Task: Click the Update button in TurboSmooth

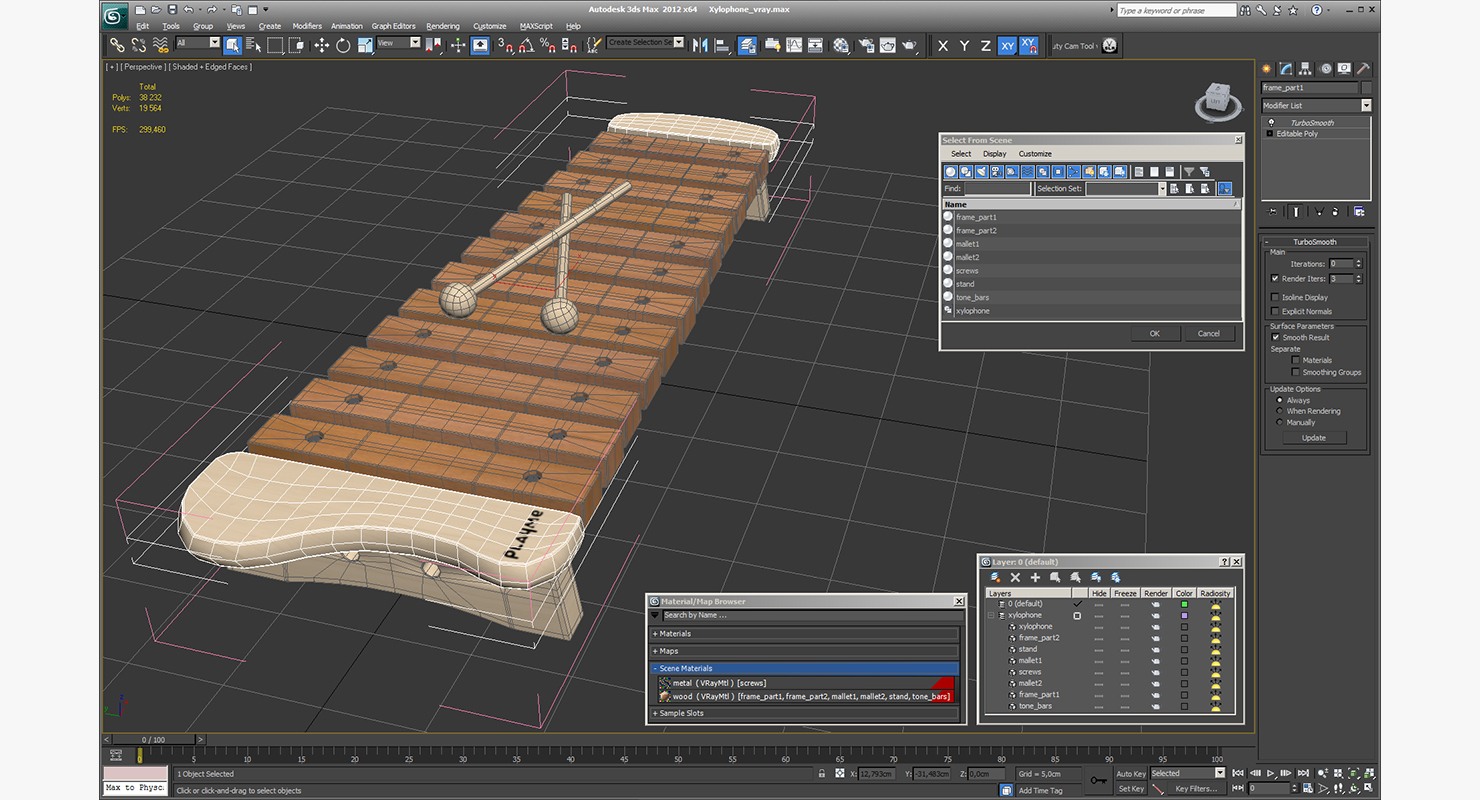Action: pyautogui.click(x=1314, y=437)
